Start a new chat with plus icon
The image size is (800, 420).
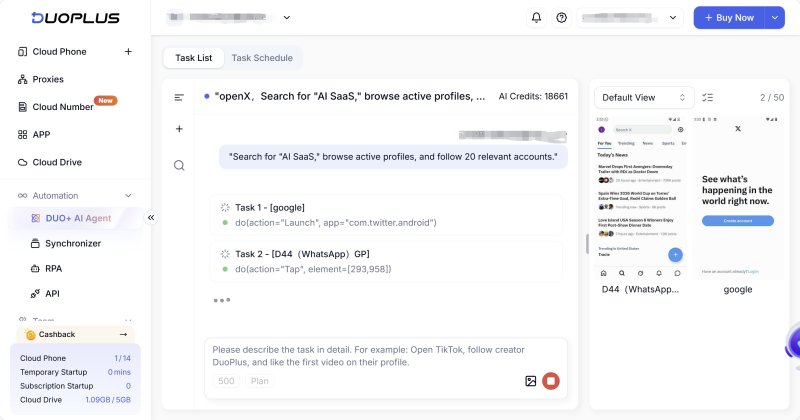point(179,129)
